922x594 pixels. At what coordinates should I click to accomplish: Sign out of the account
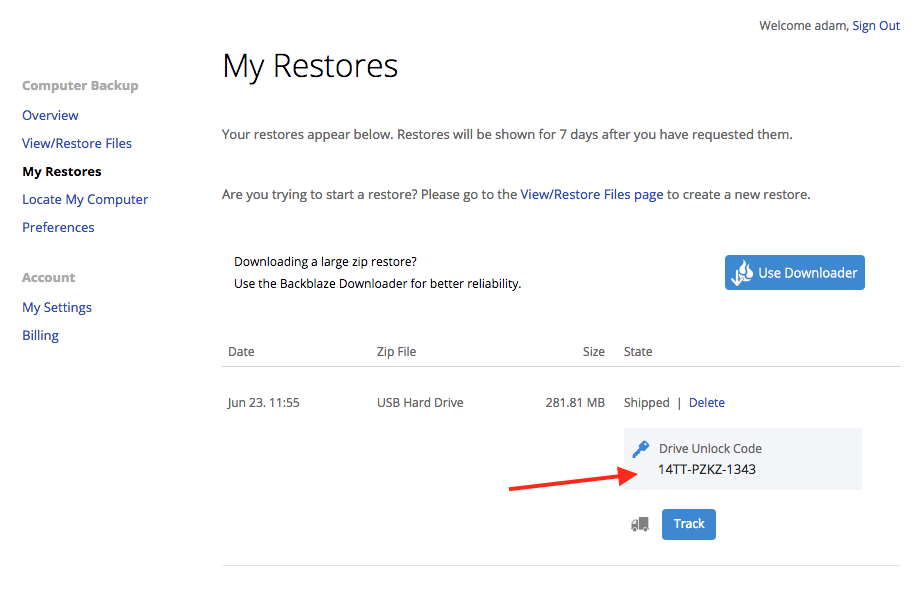click(876, 26)
